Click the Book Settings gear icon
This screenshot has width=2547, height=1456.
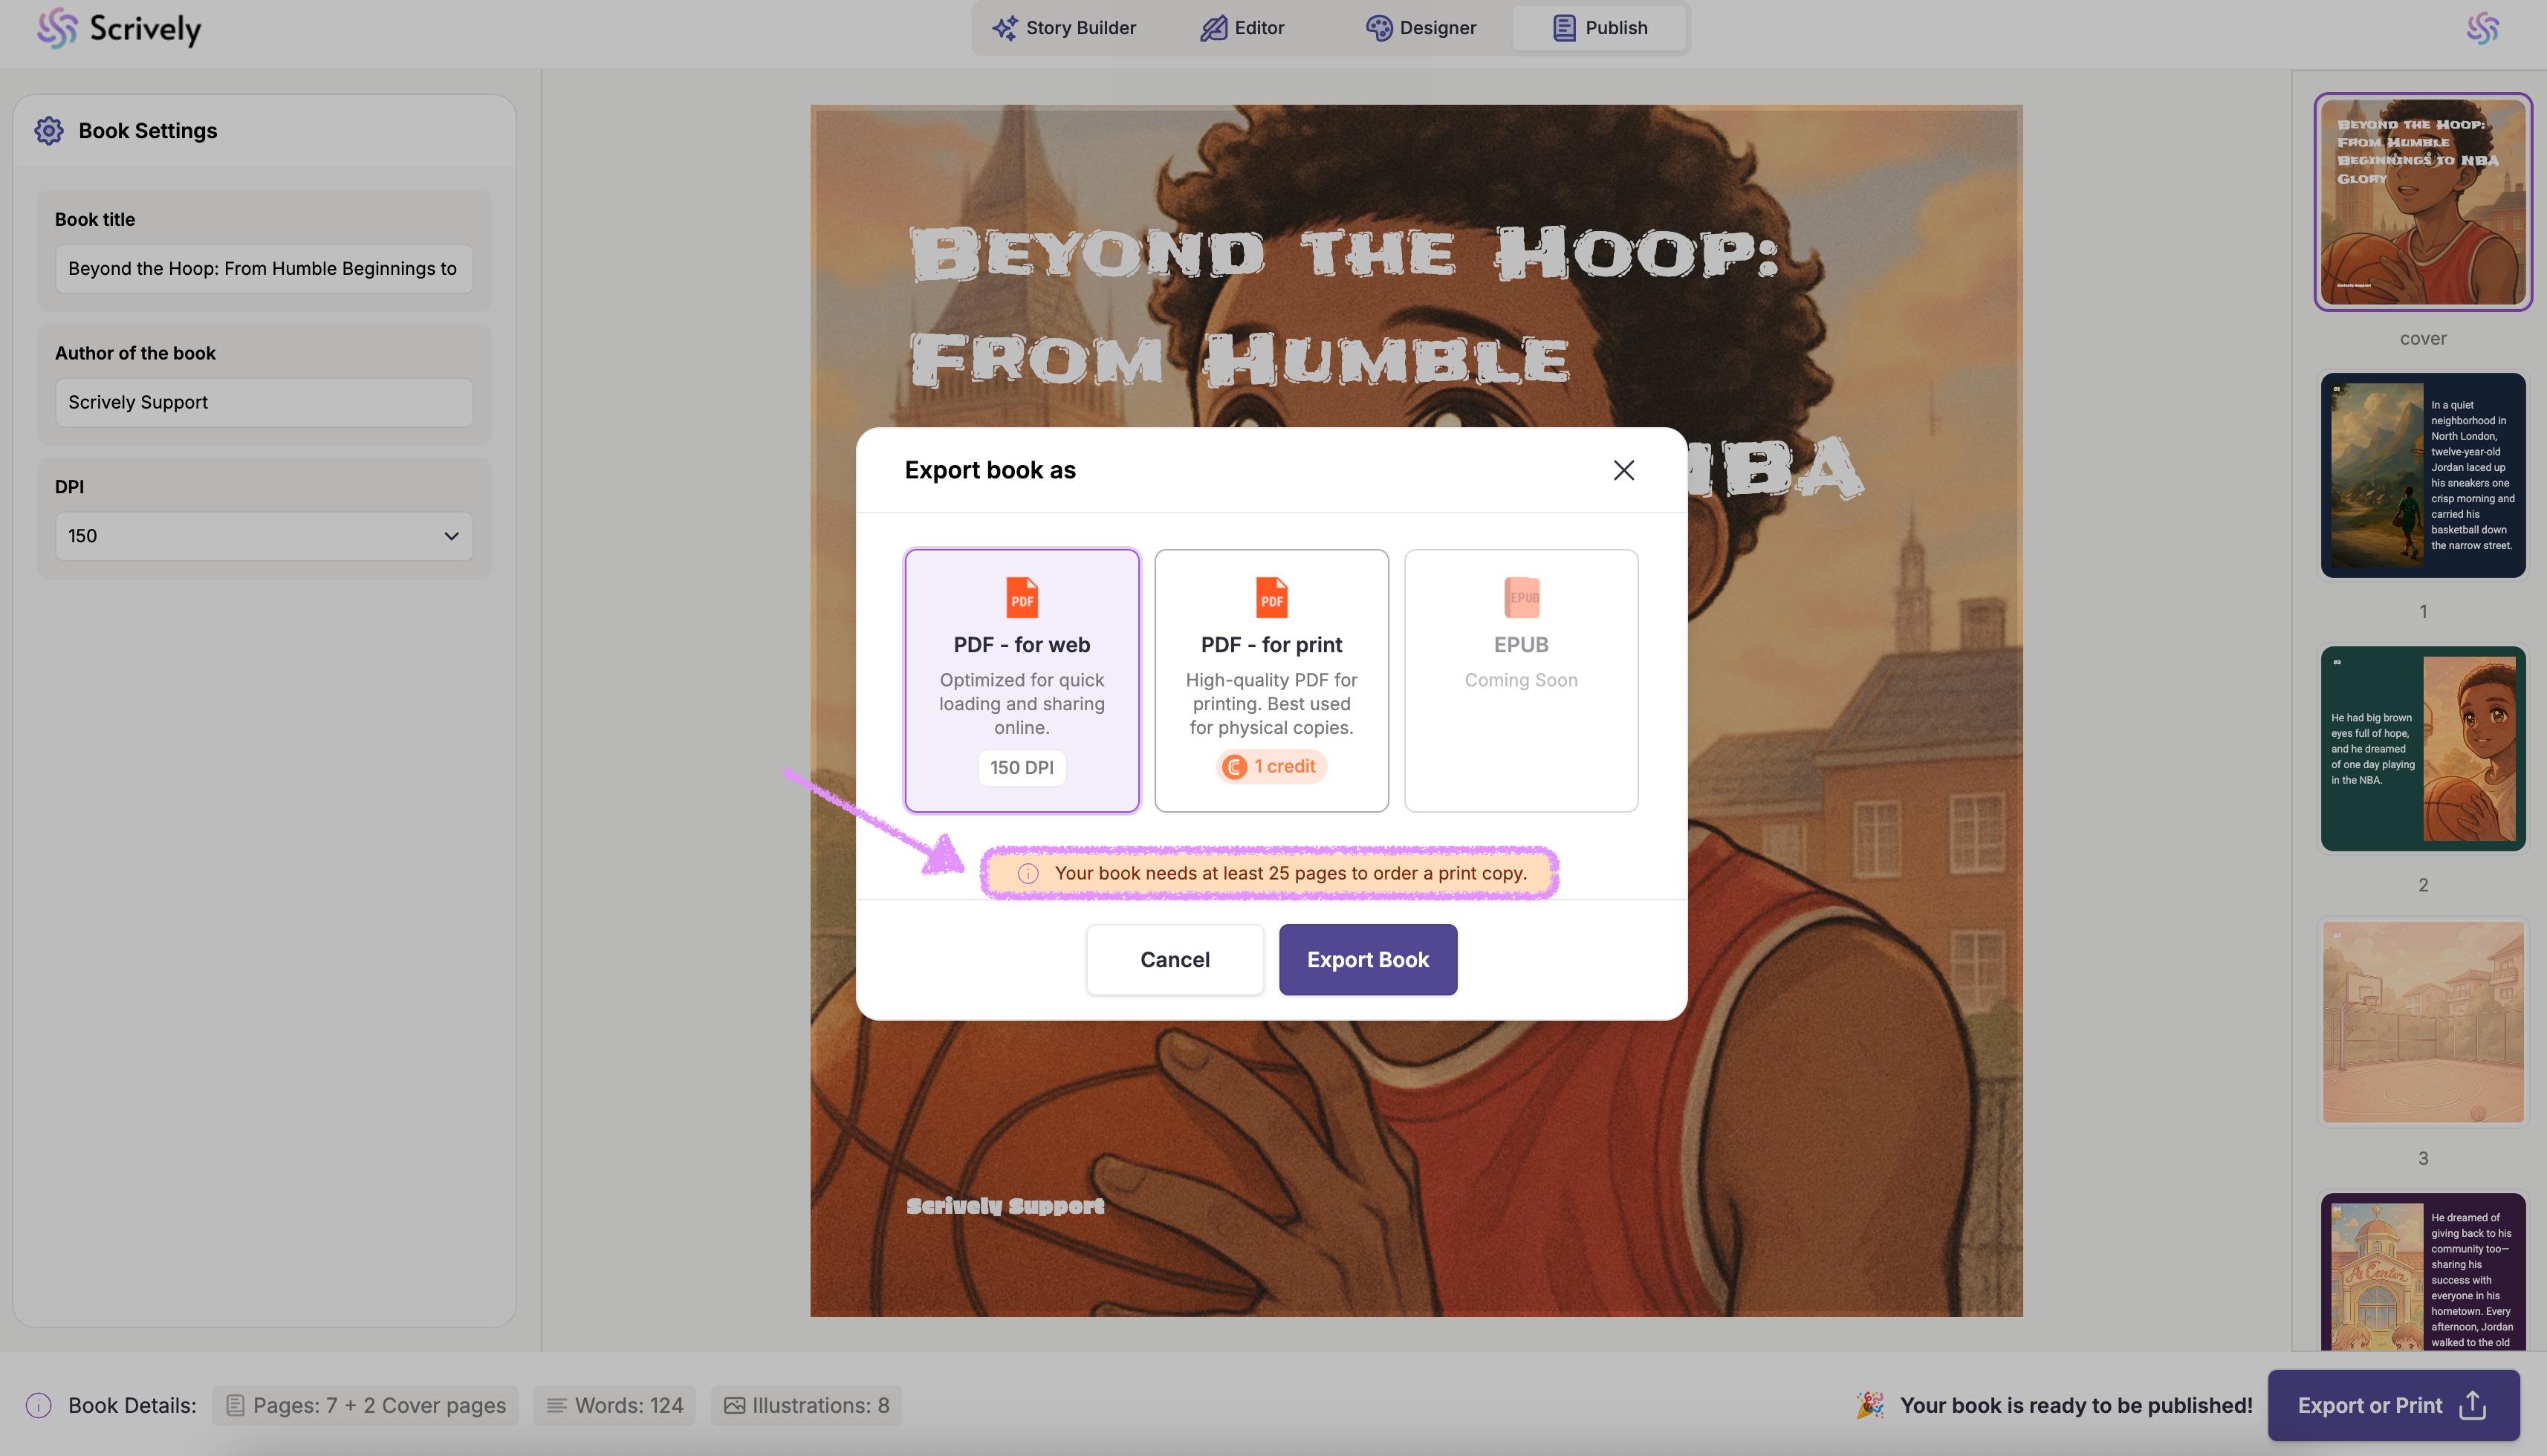click(x=49, y=131)
